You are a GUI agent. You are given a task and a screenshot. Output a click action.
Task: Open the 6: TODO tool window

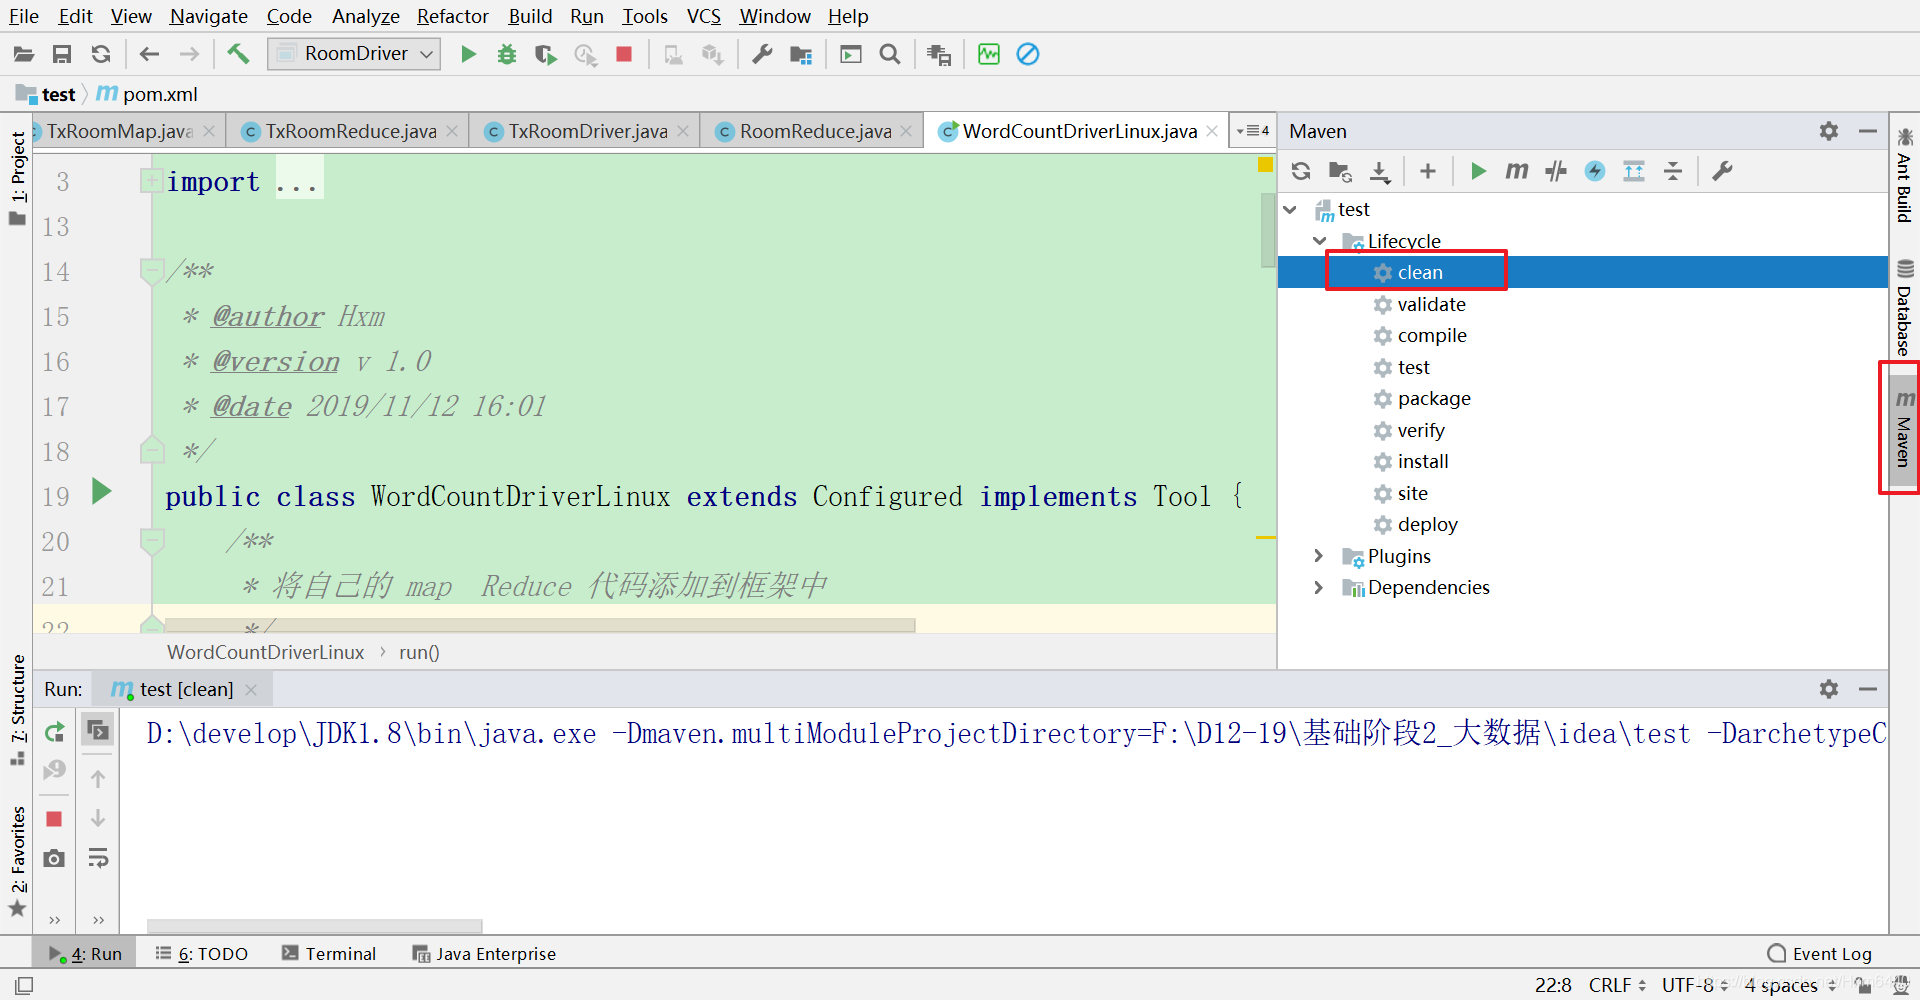(201, 954)
